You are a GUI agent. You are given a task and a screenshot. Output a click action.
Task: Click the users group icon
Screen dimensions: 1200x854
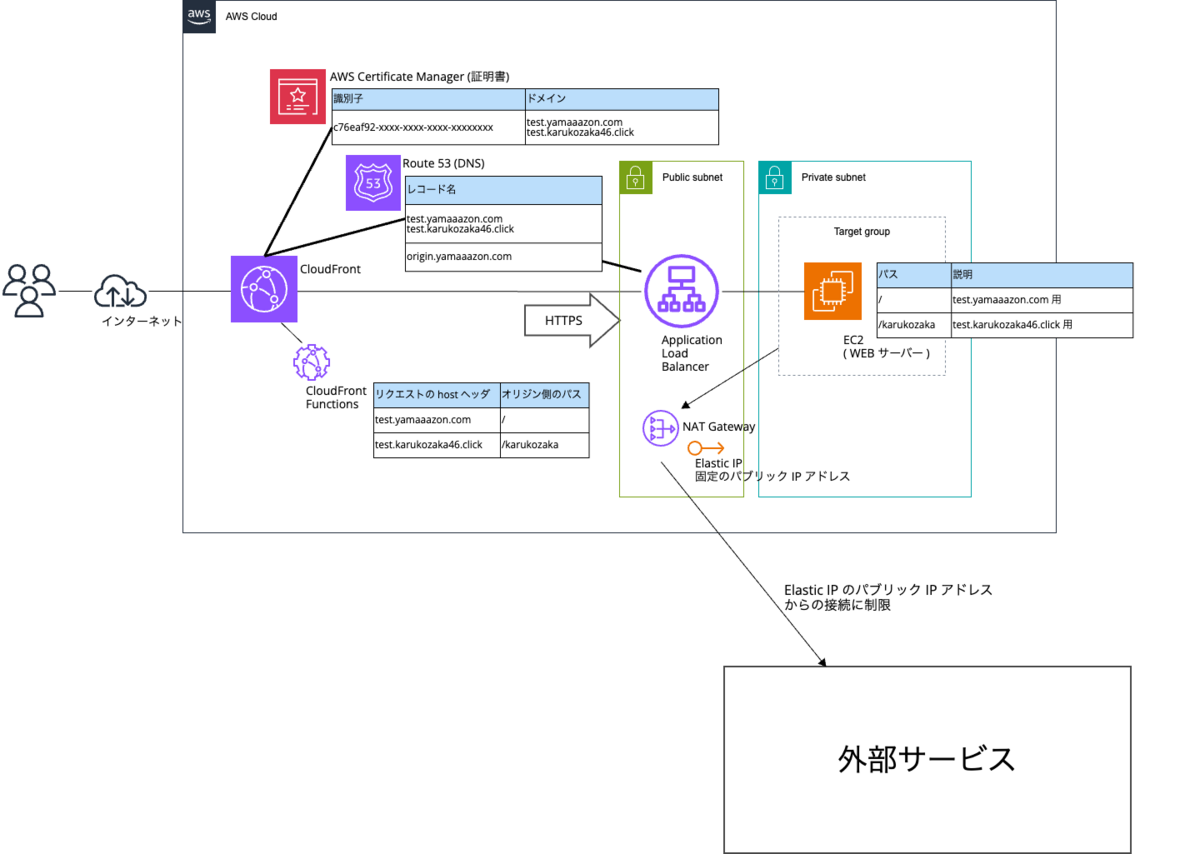tap(29, 291)
